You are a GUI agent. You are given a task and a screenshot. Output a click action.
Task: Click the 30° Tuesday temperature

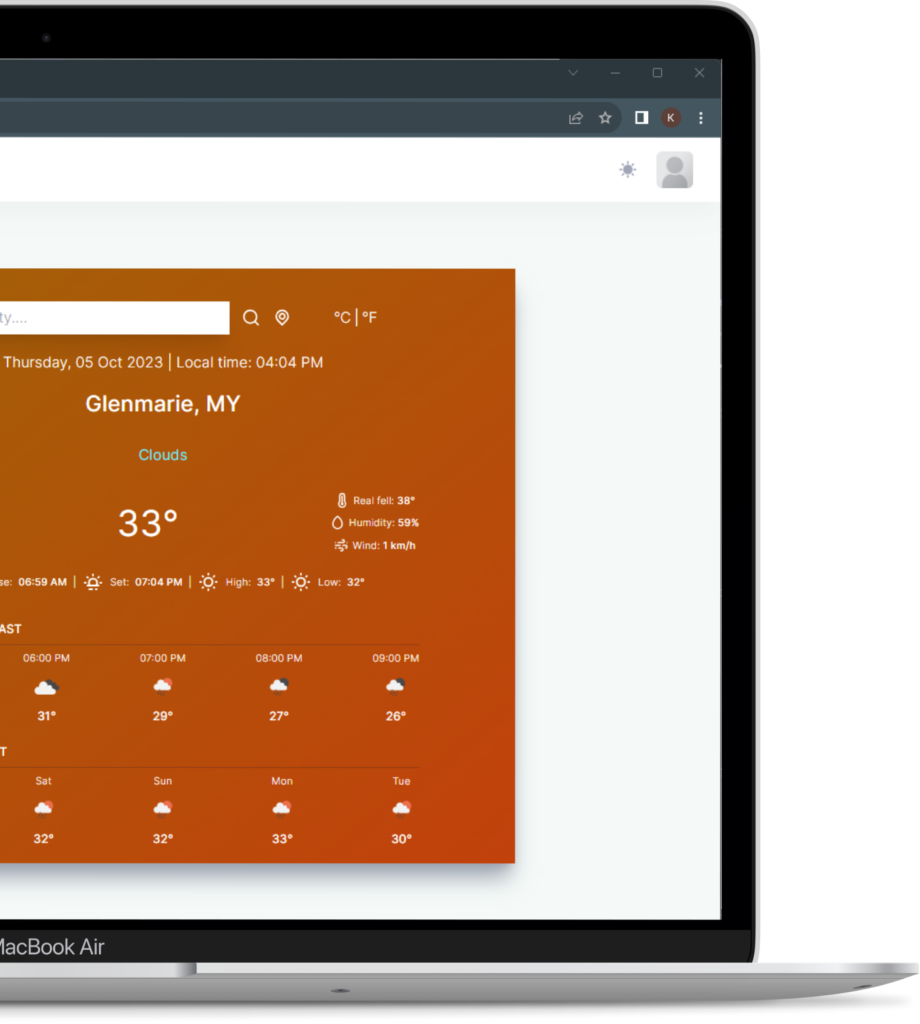click(402, 839)
